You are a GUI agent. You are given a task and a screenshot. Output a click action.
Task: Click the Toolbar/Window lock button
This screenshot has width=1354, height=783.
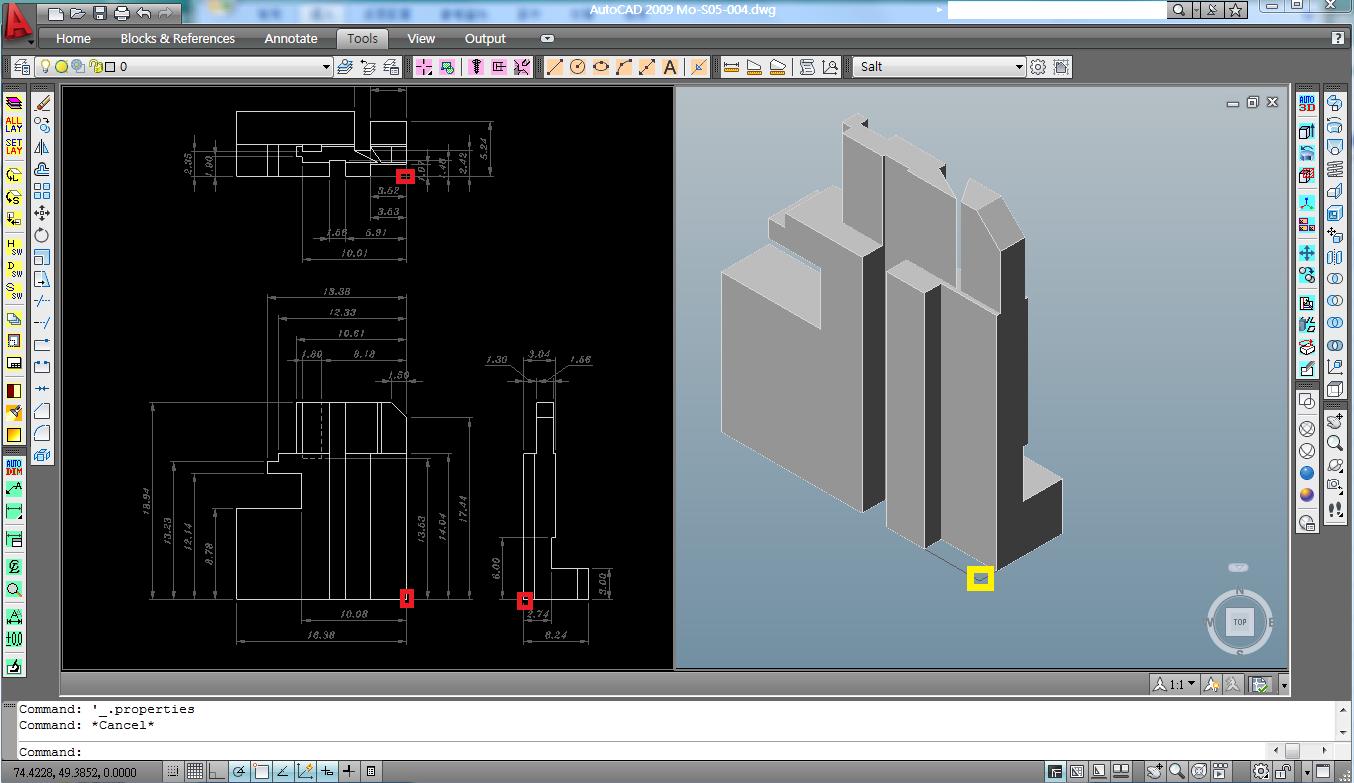coord(1283,771)
